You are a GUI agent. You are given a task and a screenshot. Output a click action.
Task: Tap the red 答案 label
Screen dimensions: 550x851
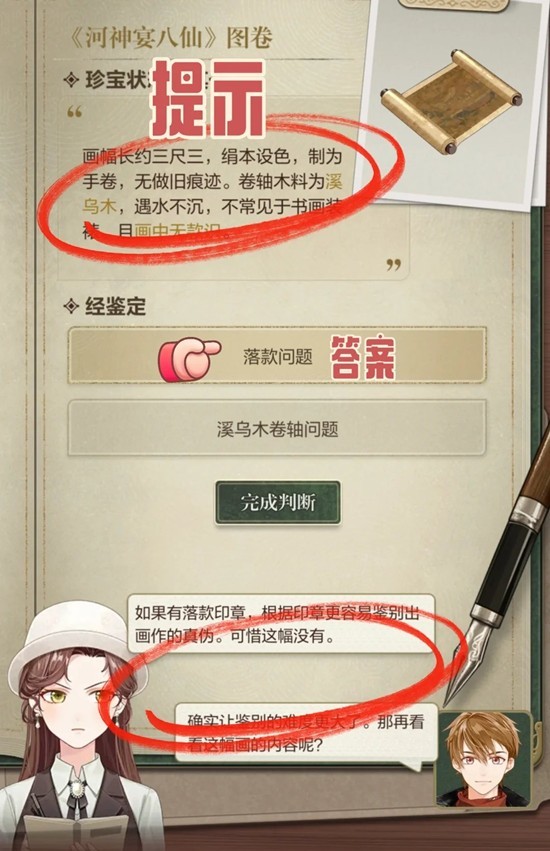[363, 357]
